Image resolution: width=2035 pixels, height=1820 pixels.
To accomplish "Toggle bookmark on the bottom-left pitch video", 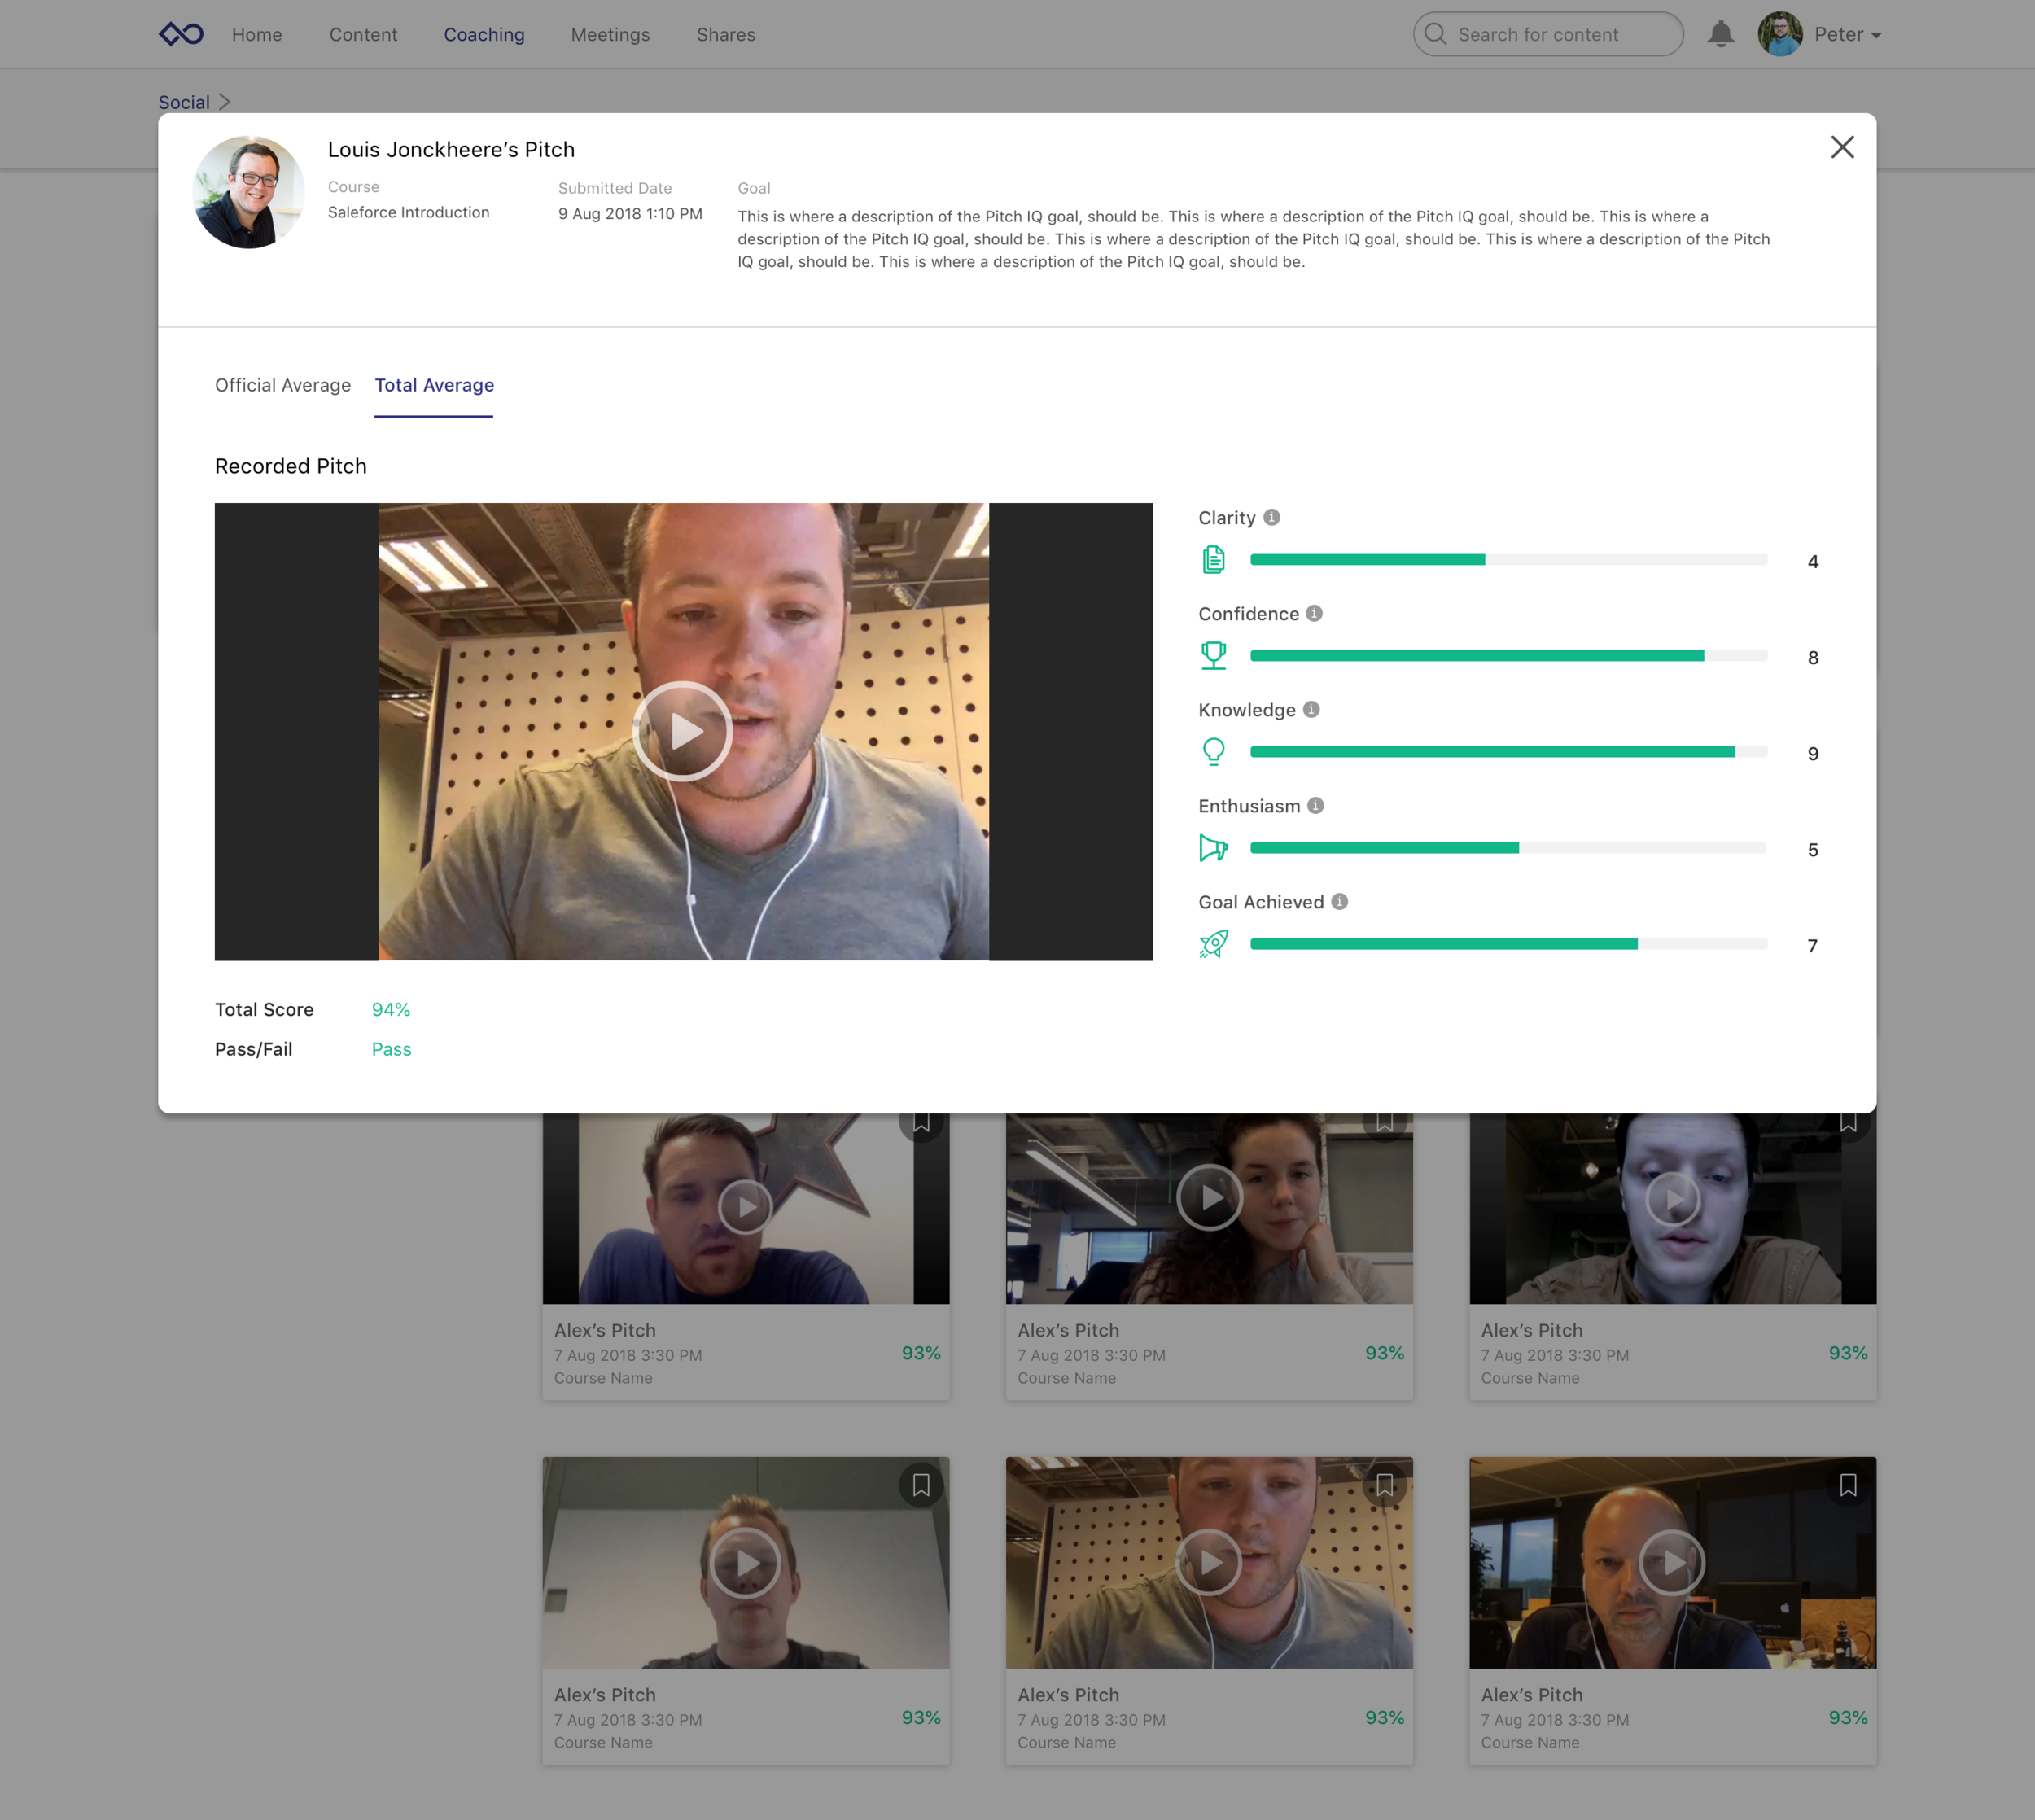I will click(920, 1485).
